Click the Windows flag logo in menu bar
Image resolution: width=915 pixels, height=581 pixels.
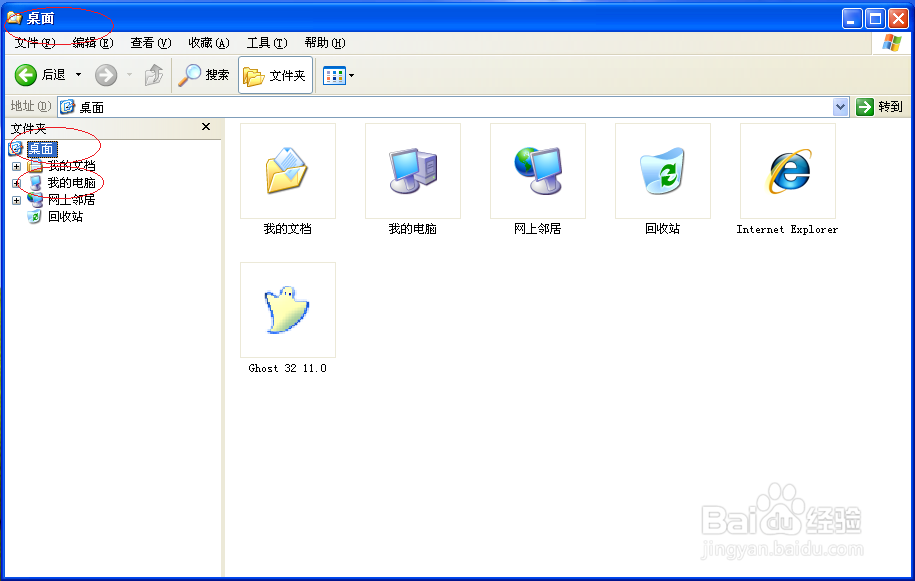[x=891, y=43]
